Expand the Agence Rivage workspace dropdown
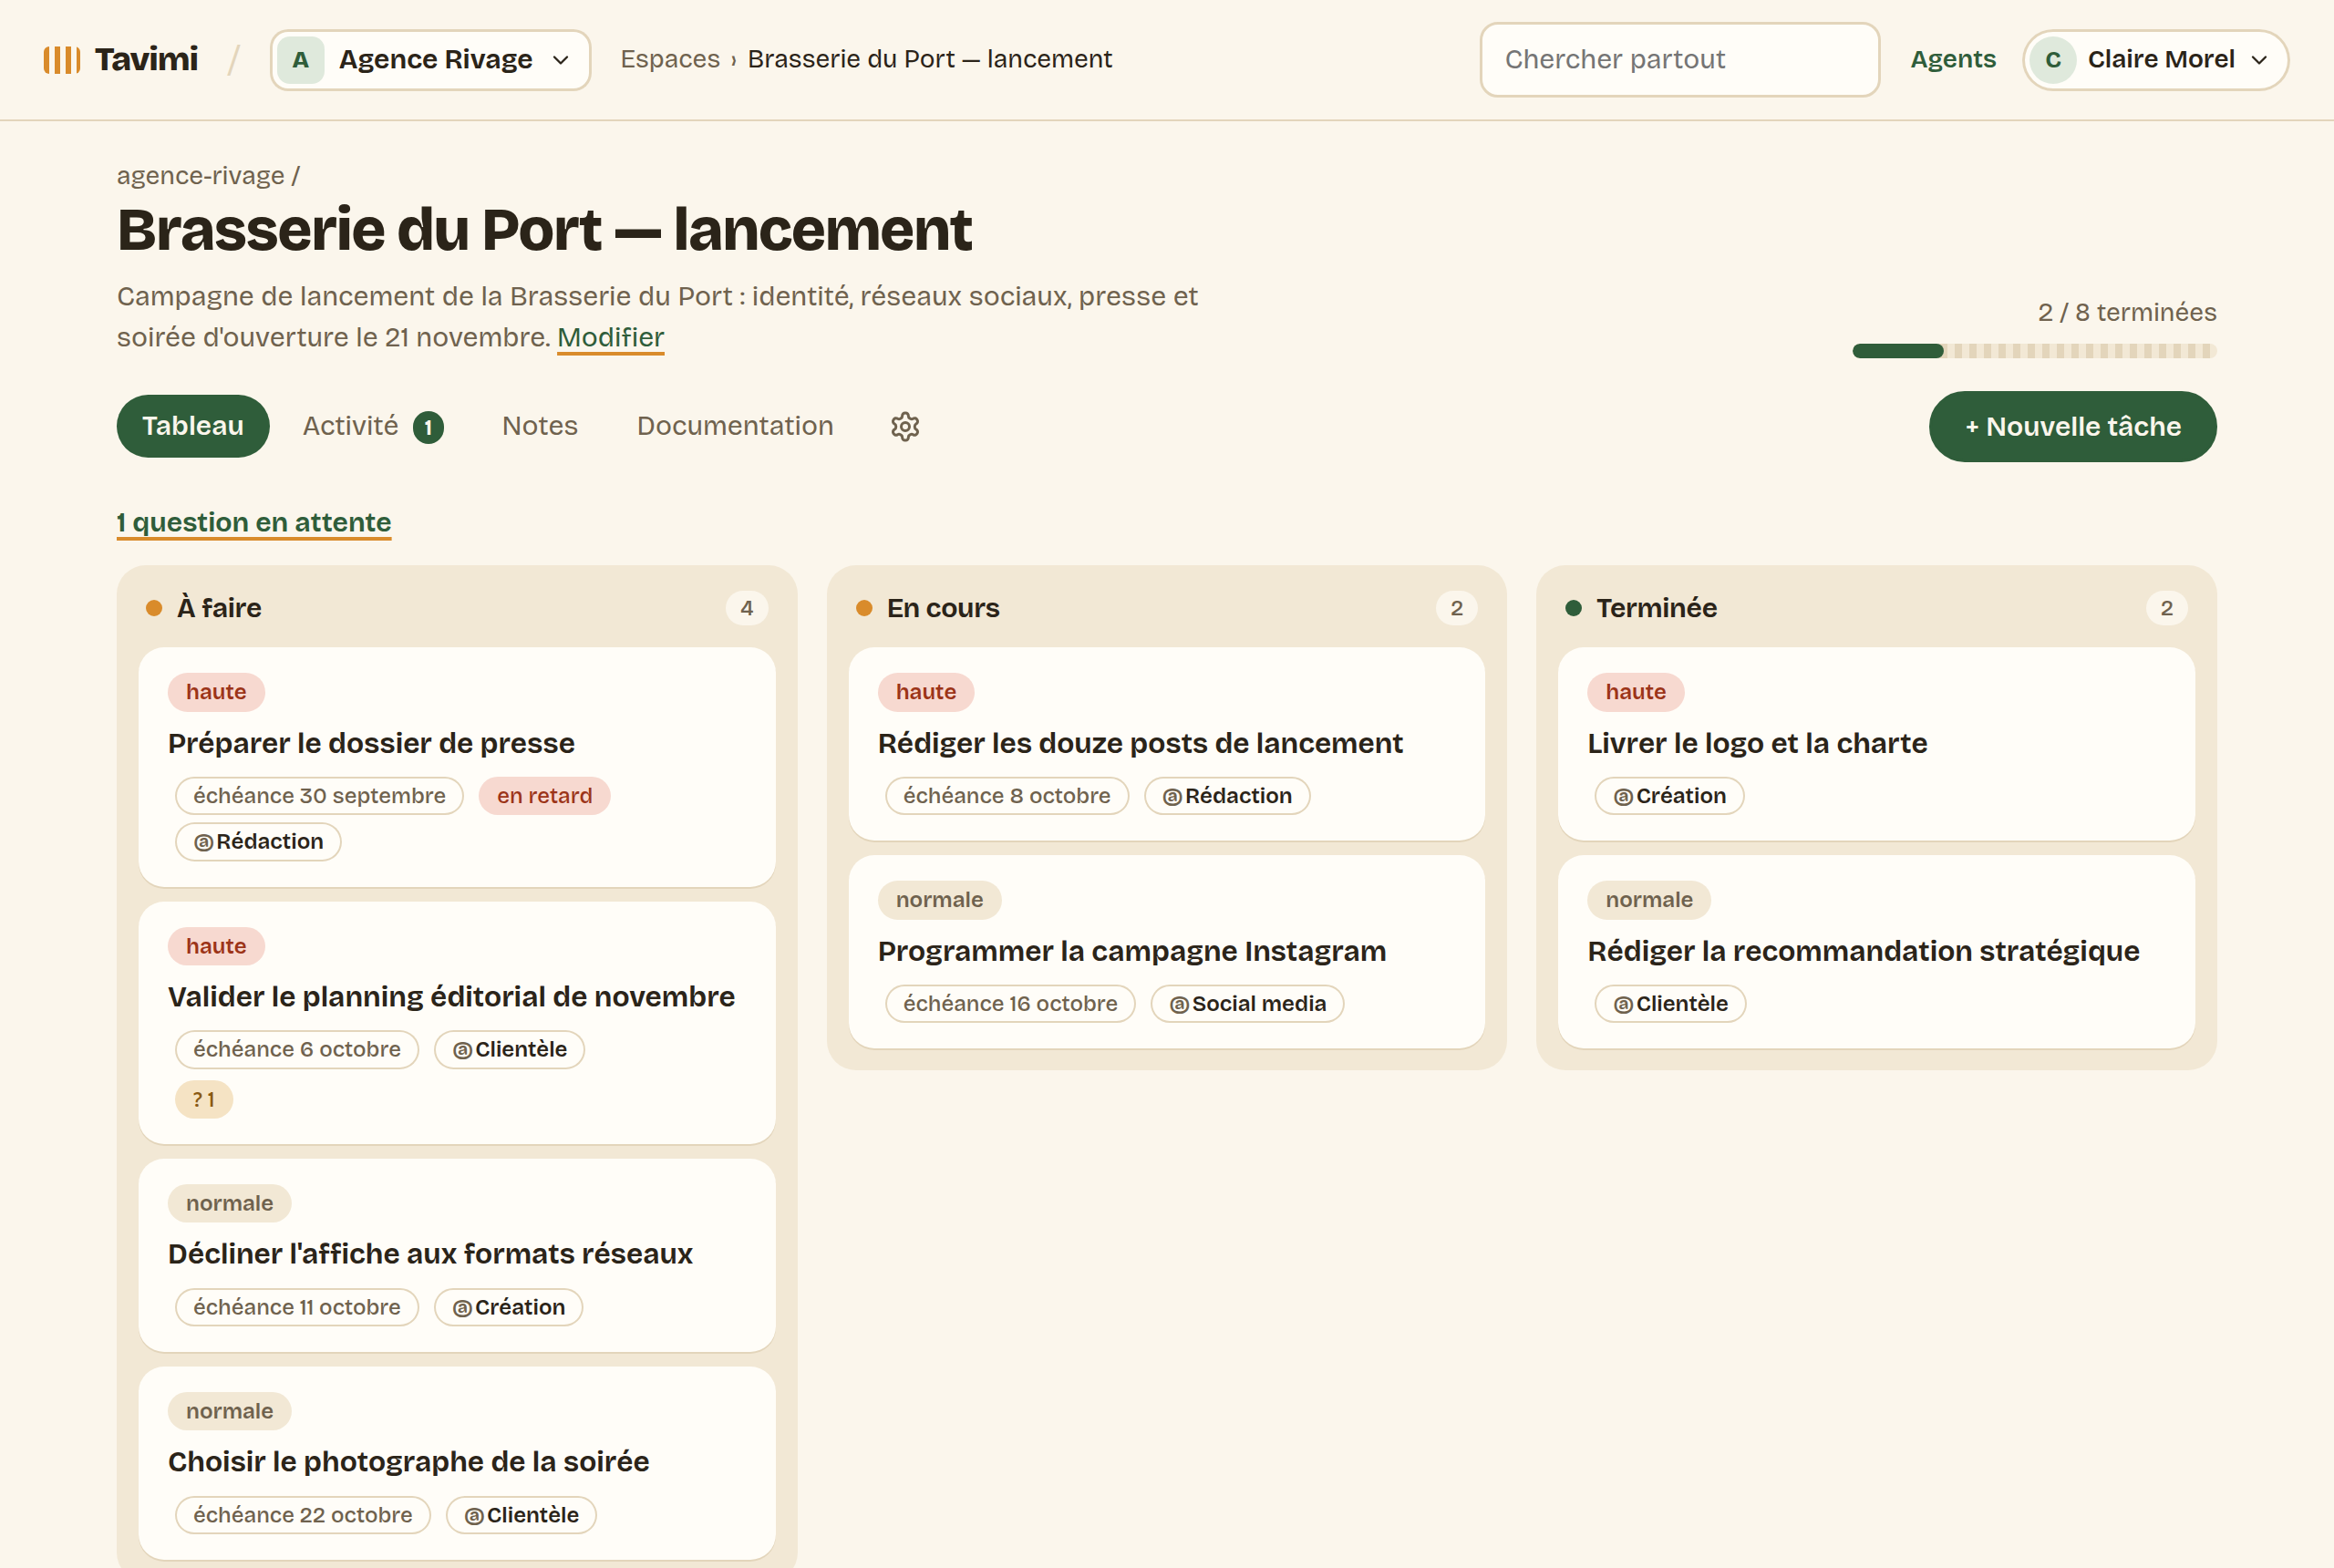Image resolution: width=2334 pixels, height=1568 pixels. point(430,60)
